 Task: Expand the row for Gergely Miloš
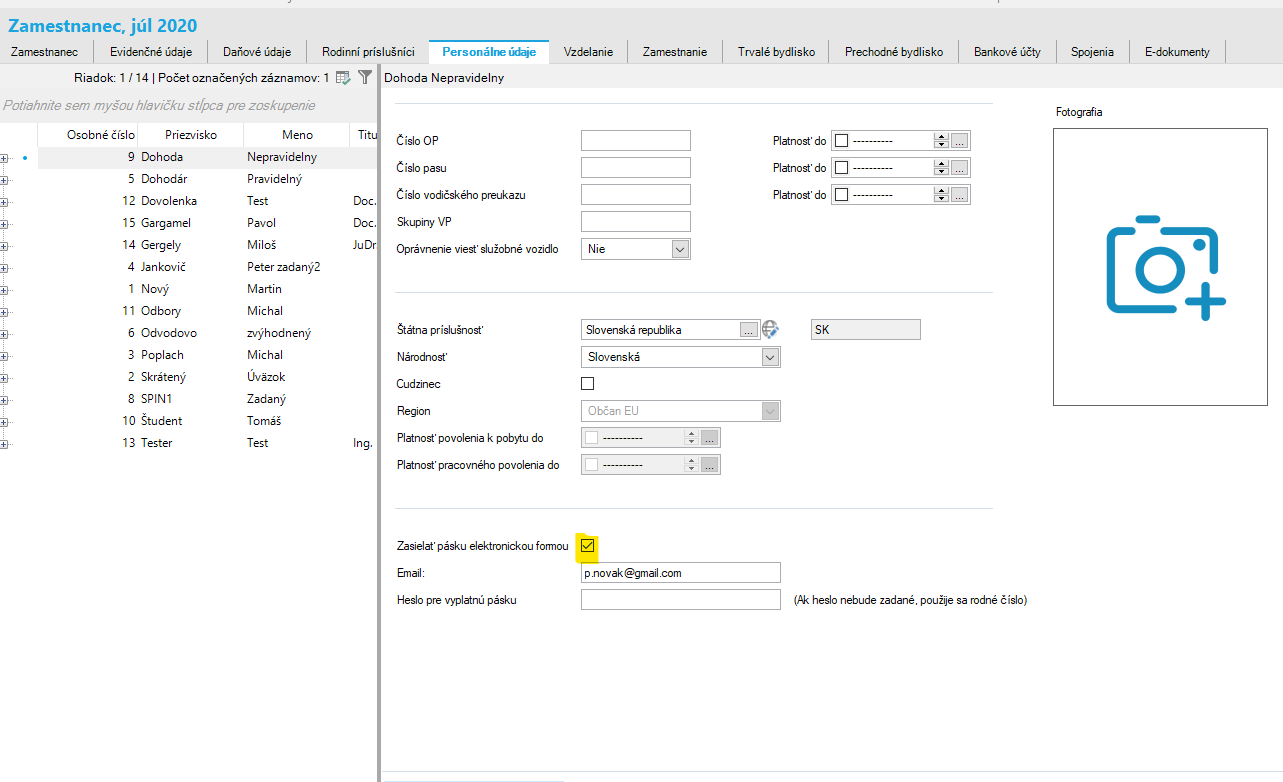click(4, 245)
